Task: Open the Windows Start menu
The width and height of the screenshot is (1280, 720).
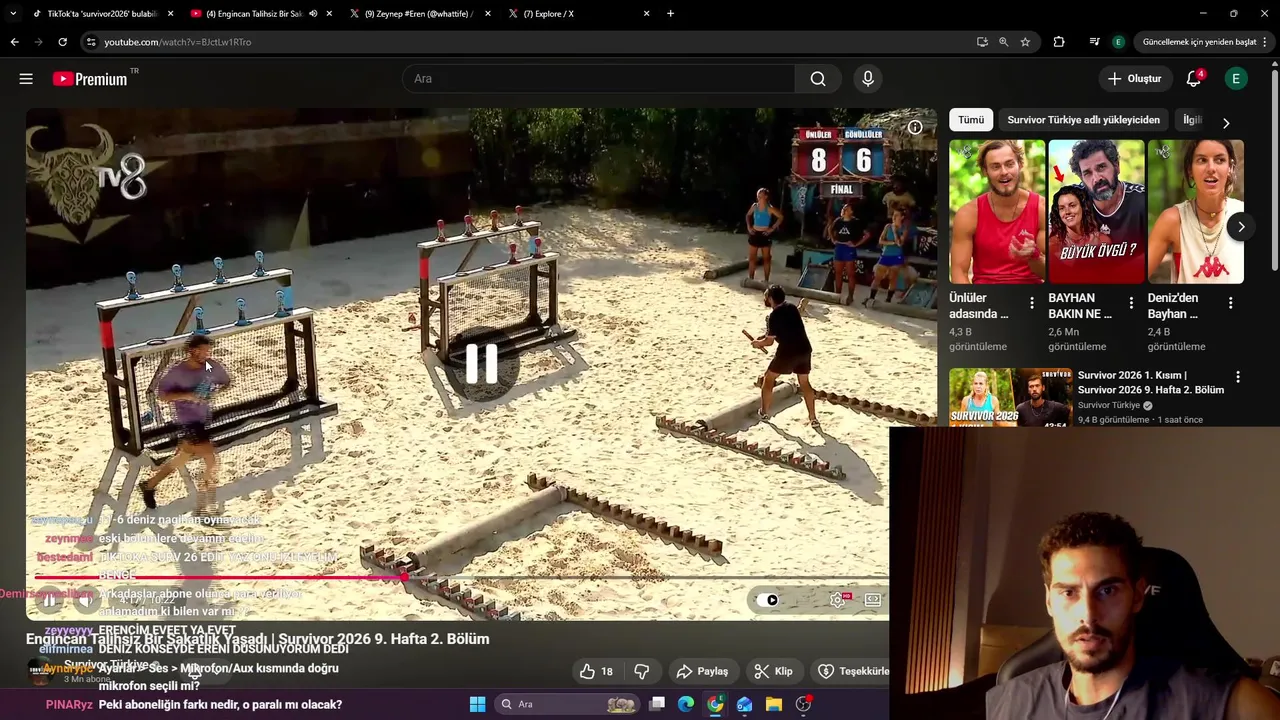Action: [477, 704]
